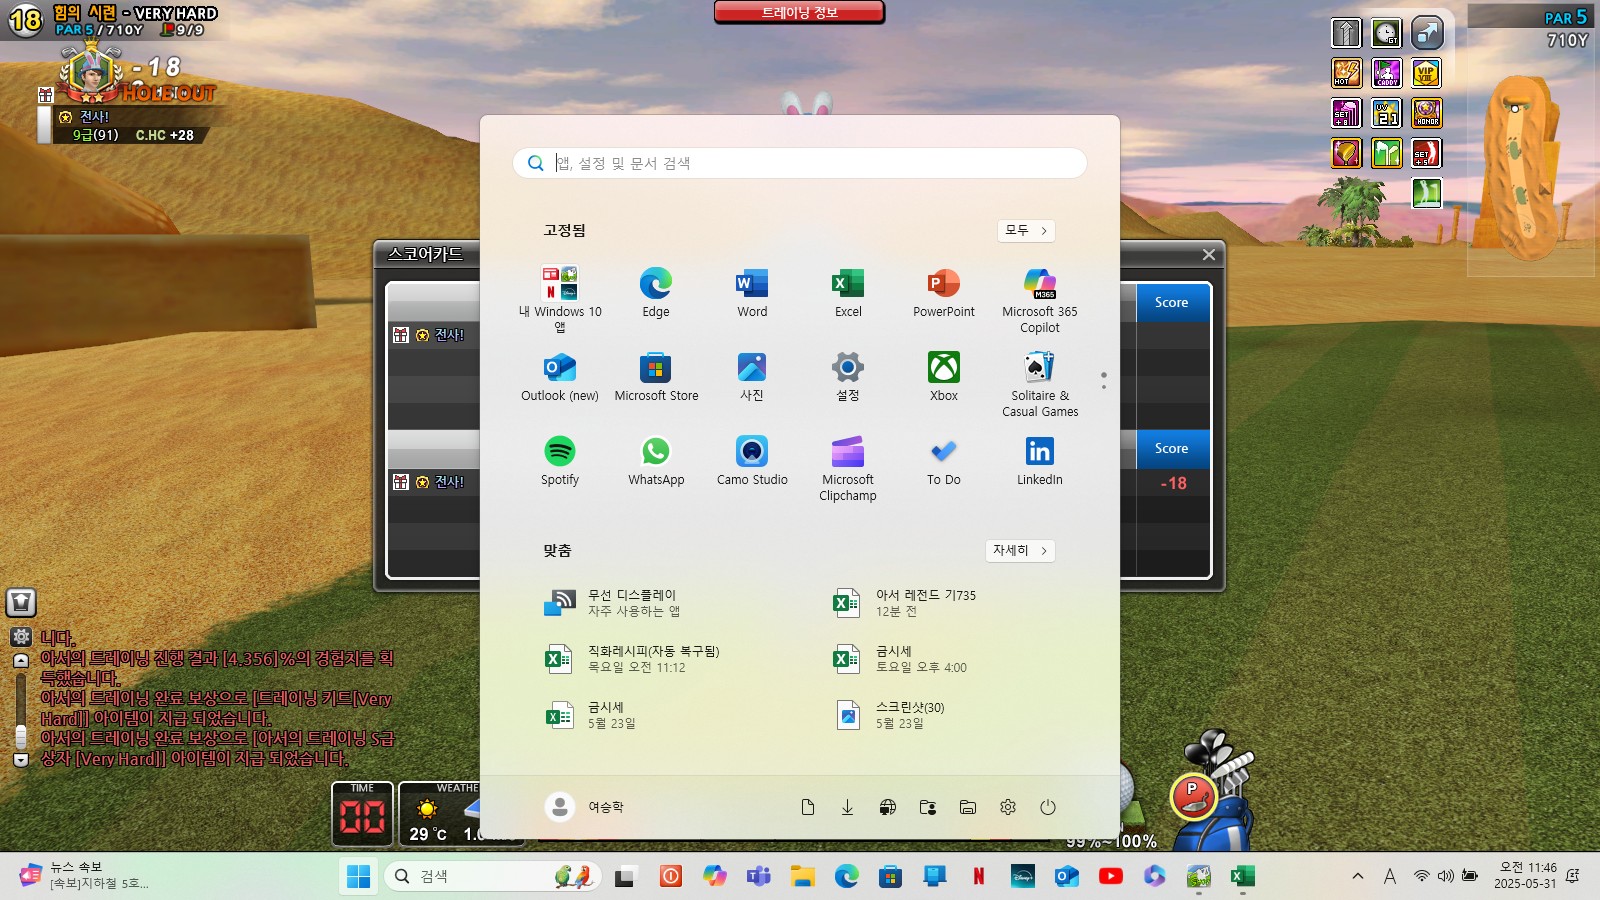Click the VIP VIII badge icon
This screenshot has height=900, width=1600.
tap(1427, 73)
